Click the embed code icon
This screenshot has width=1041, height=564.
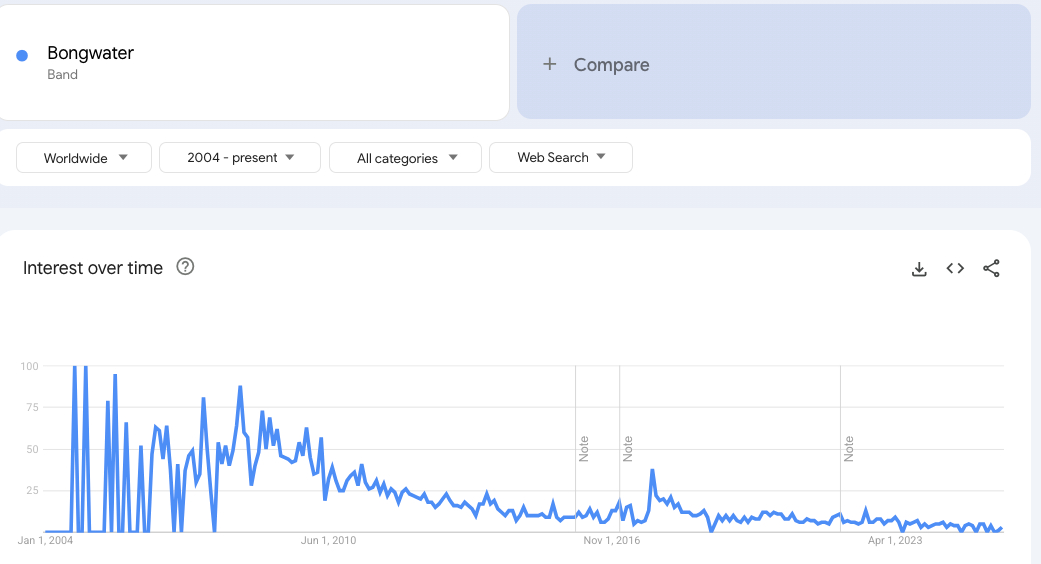point(955,268)
